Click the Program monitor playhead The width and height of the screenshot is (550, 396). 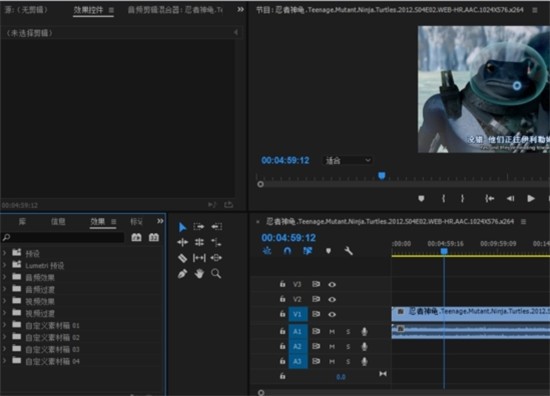pyautogui.click(x=382, y=175)
